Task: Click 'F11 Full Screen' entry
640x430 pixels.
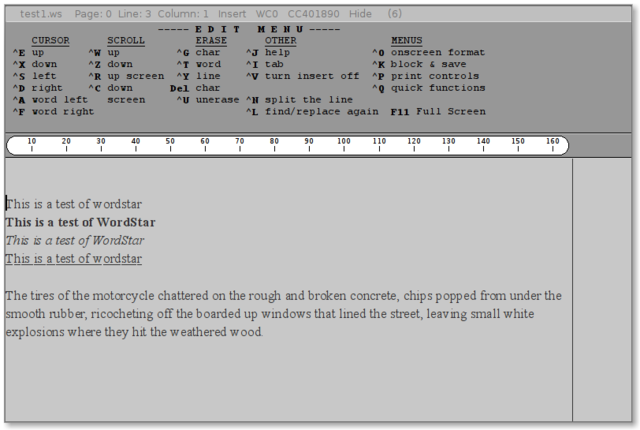Action: click(438, 112)
